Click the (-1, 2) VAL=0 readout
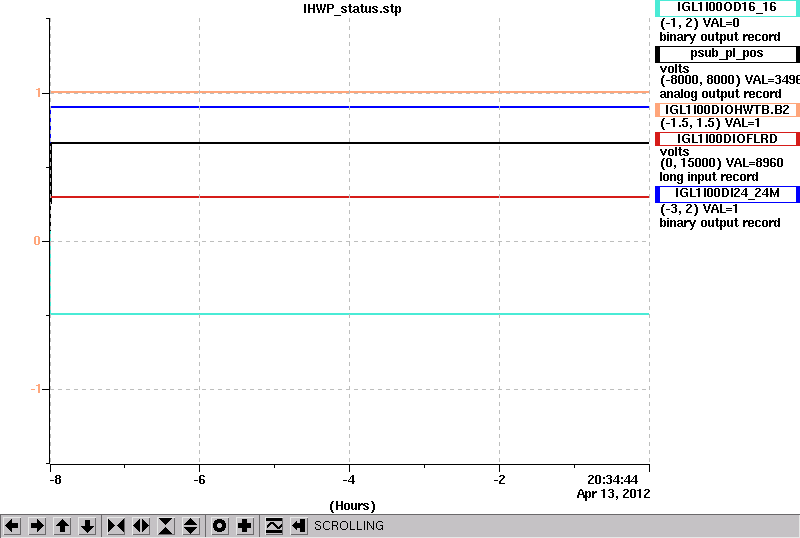800x538 pixels. click(699, 23)
